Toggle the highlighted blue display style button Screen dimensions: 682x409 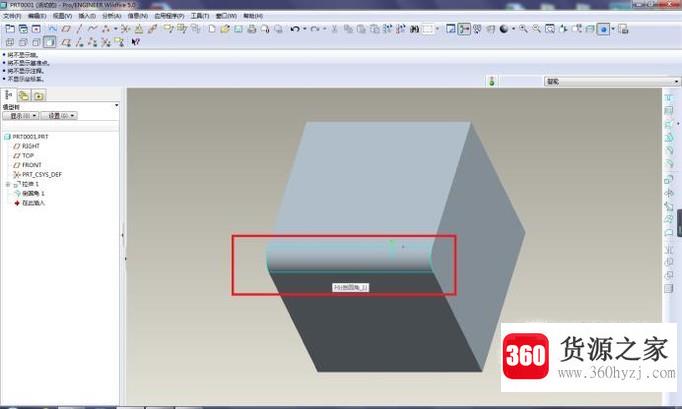pos(603,29)
